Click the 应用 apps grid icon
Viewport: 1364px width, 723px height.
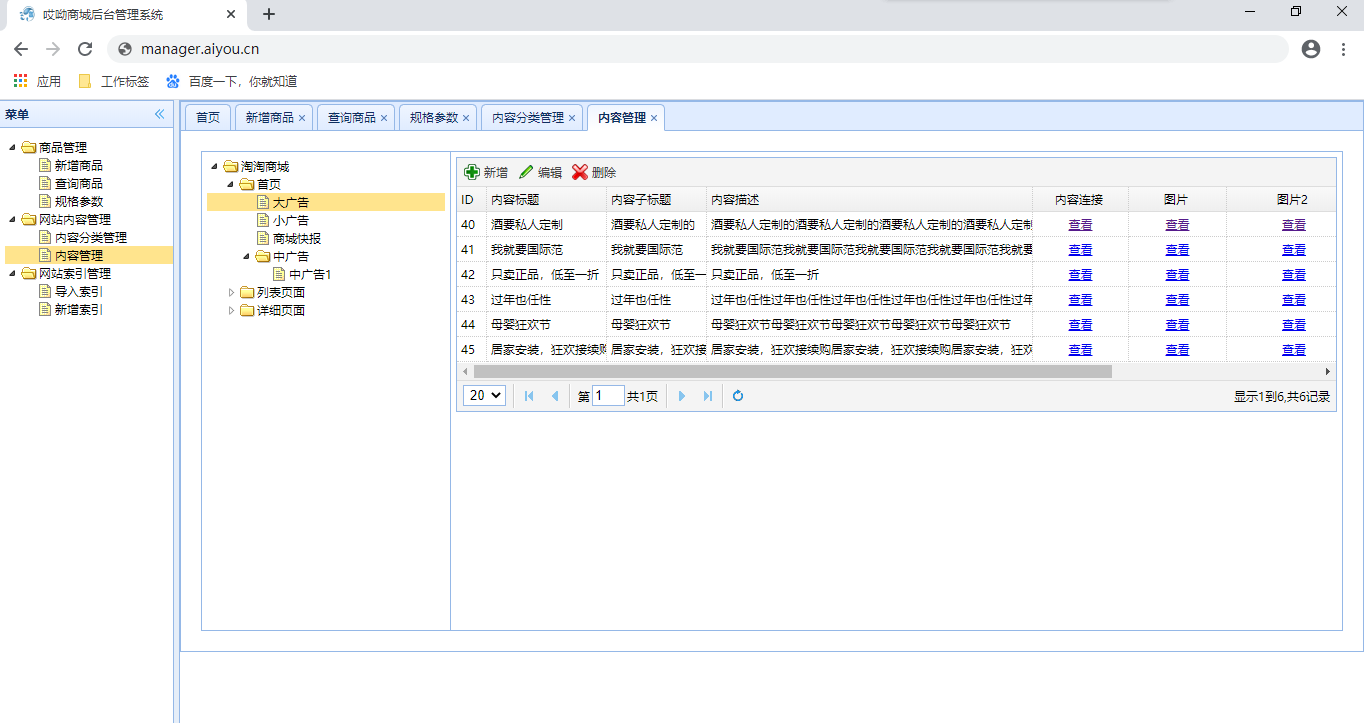tap(19, 80)
